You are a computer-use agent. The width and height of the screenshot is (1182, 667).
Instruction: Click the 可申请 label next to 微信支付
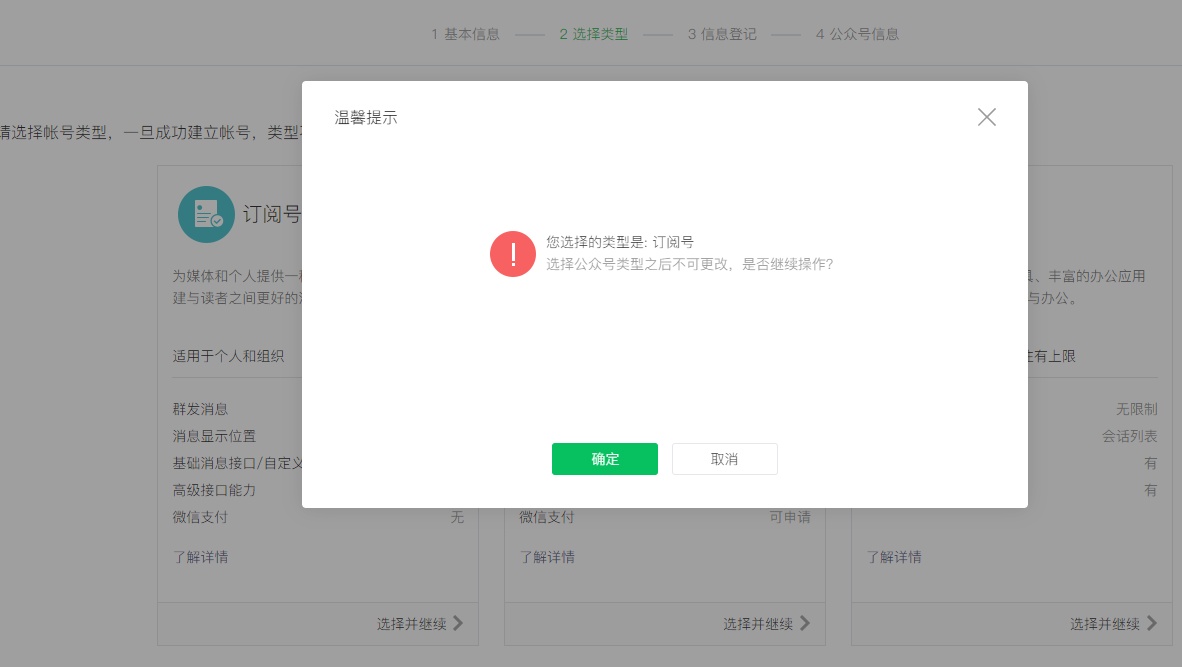coord(788,517)
